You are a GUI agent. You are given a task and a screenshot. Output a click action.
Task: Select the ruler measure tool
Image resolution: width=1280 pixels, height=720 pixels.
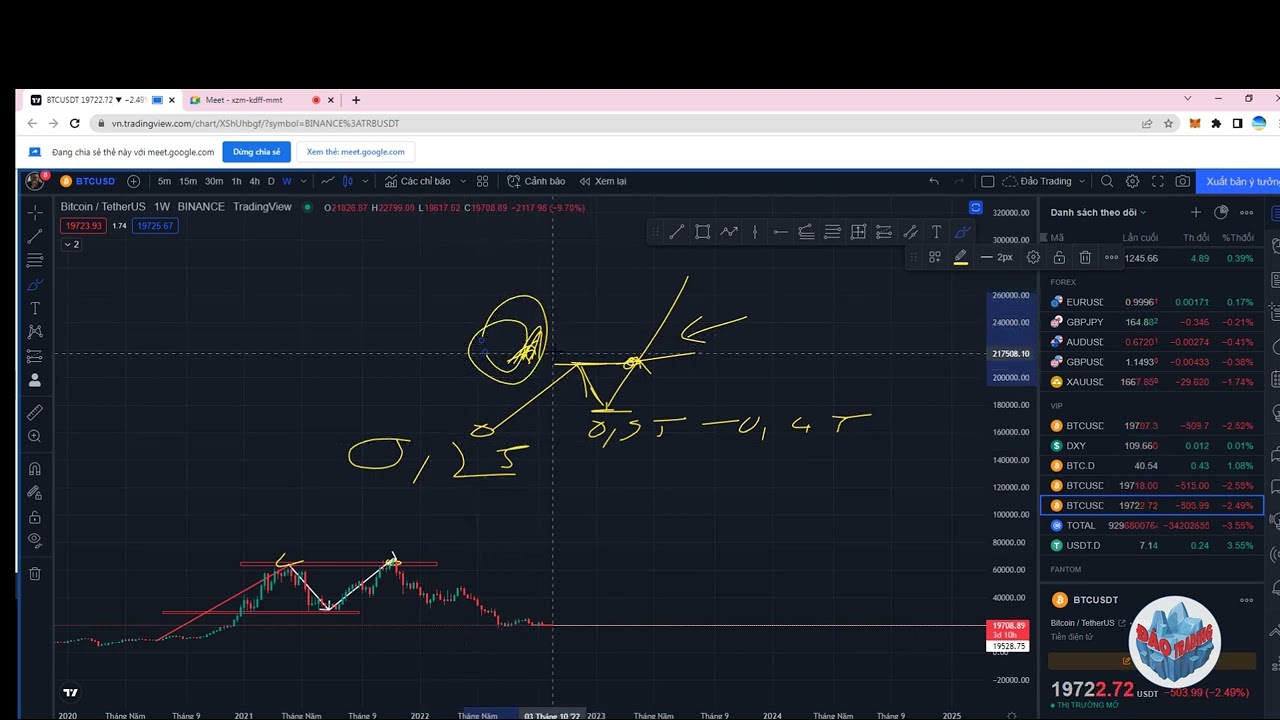tap(35, 412)
